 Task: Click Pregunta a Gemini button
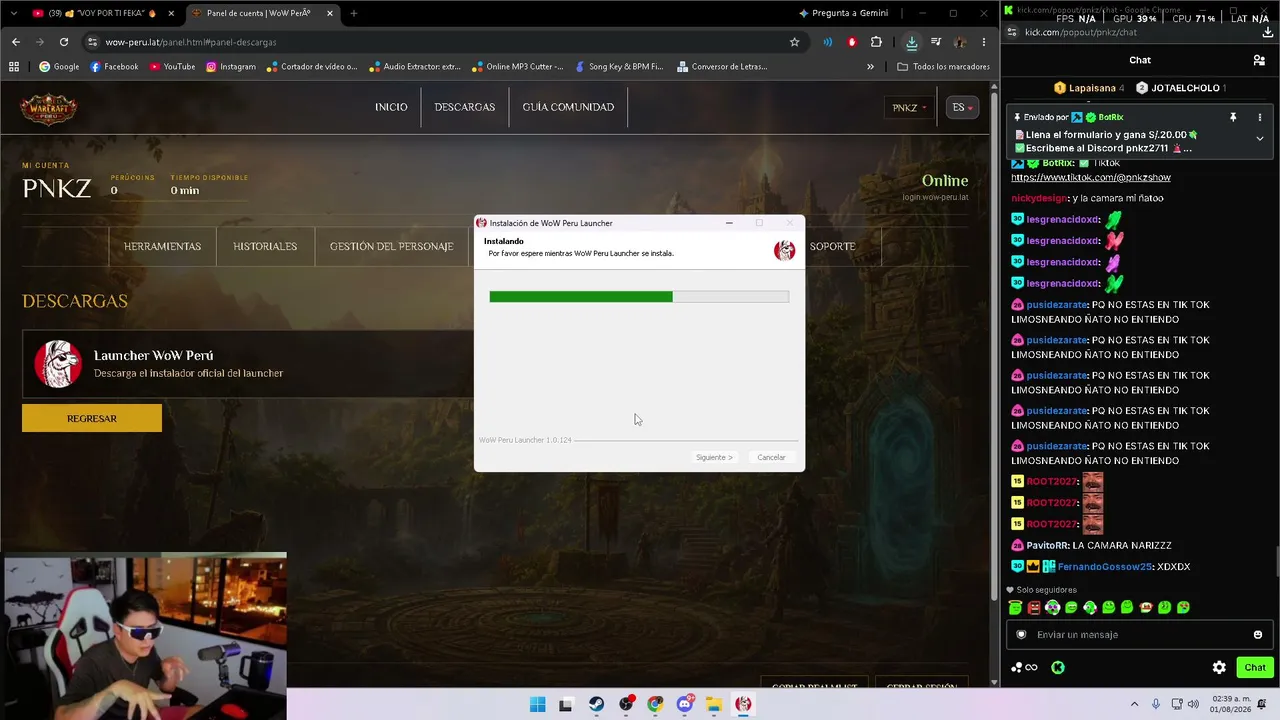843,13
